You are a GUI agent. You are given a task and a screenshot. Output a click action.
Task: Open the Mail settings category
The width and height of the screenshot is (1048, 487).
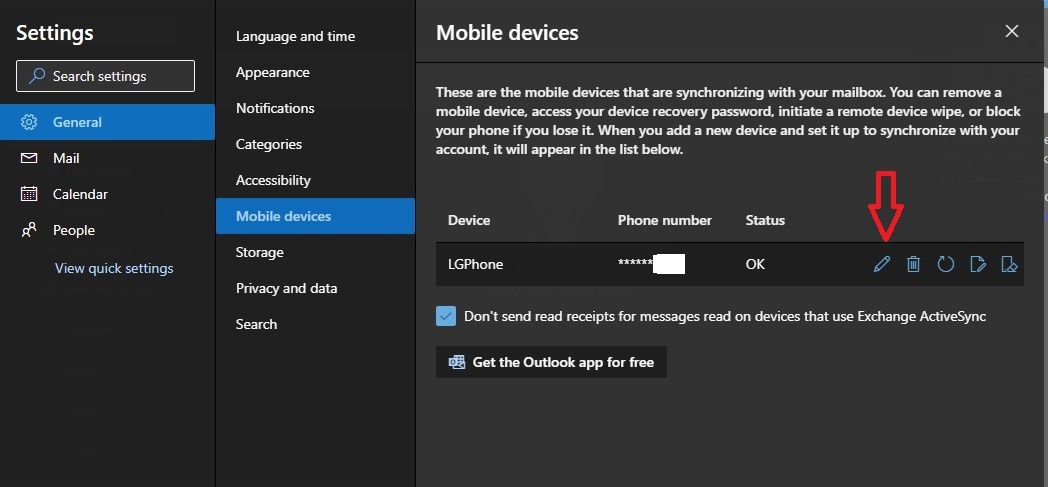tap(108, 158)
